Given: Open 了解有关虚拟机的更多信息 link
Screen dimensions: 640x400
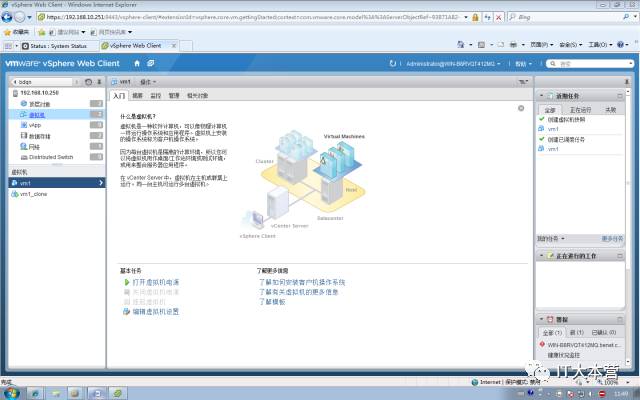Looking at the screenshot, I should pos(299,292).
